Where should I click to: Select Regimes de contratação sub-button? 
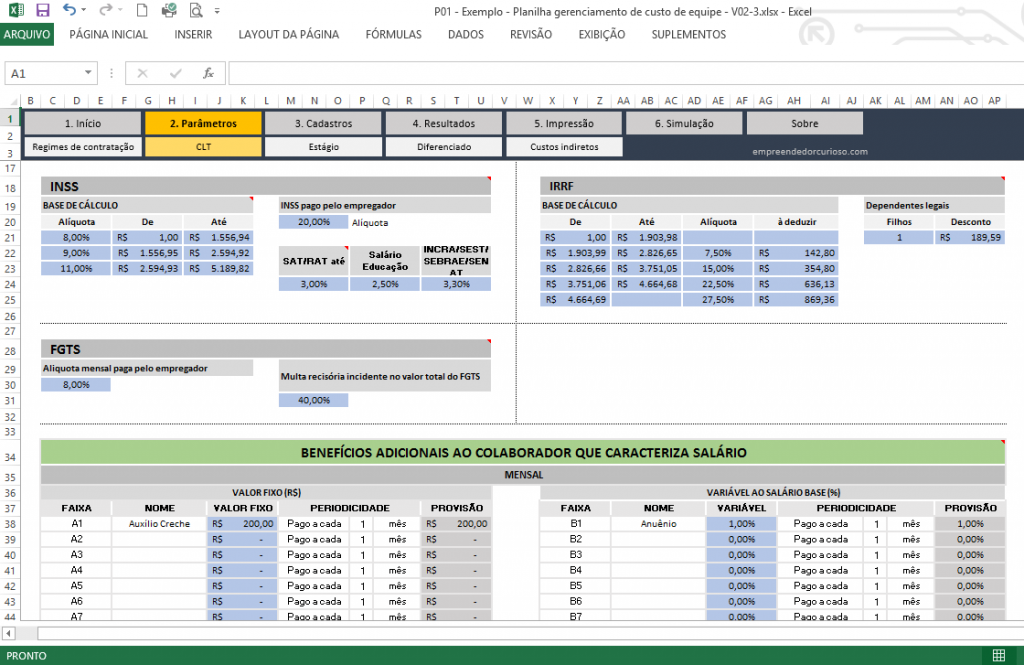coord(83,146)
